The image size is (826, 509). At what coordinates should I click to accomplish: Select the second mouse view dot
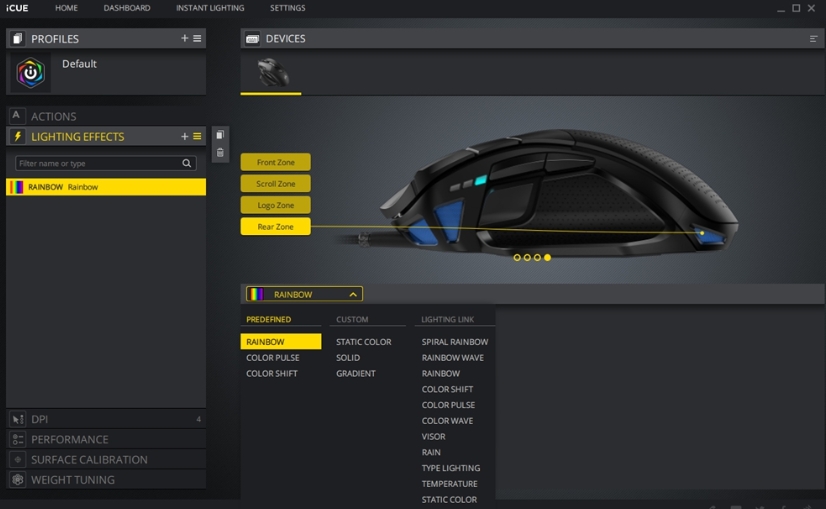pyautogui.click(x=527, y=258)
